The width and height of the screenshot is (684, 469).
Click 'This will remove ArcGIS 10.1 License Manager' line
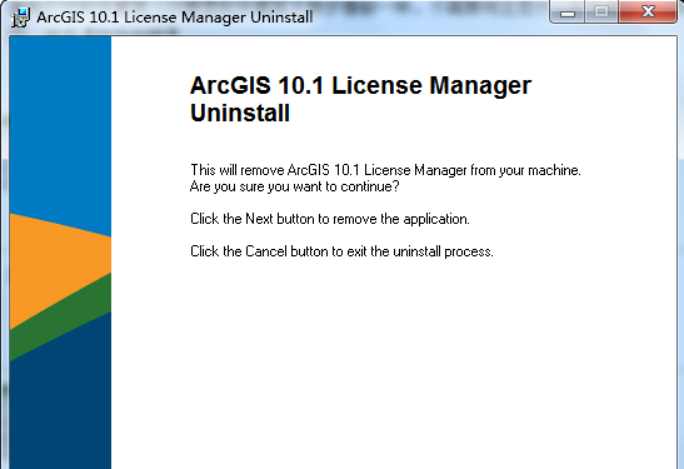pyautogui.click(x=386, y=170)
